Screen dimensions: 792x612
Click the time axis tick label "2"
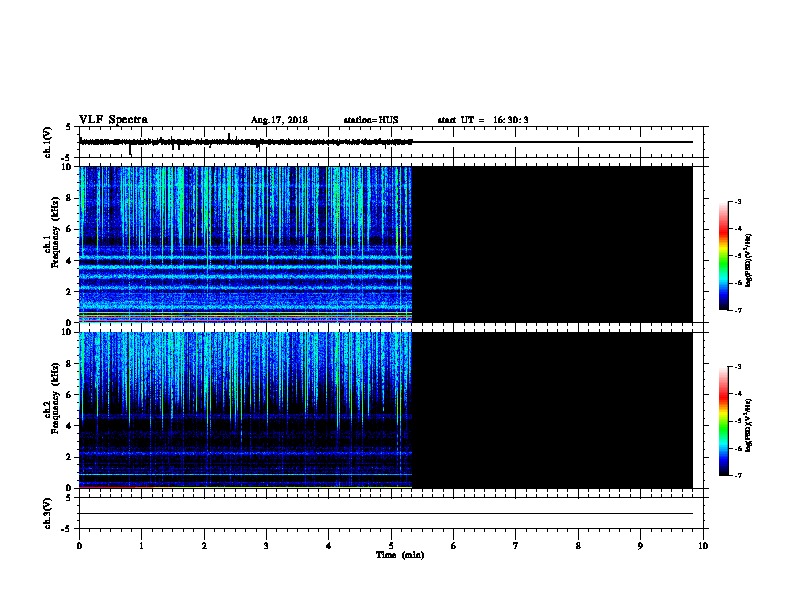click(204, 545)
